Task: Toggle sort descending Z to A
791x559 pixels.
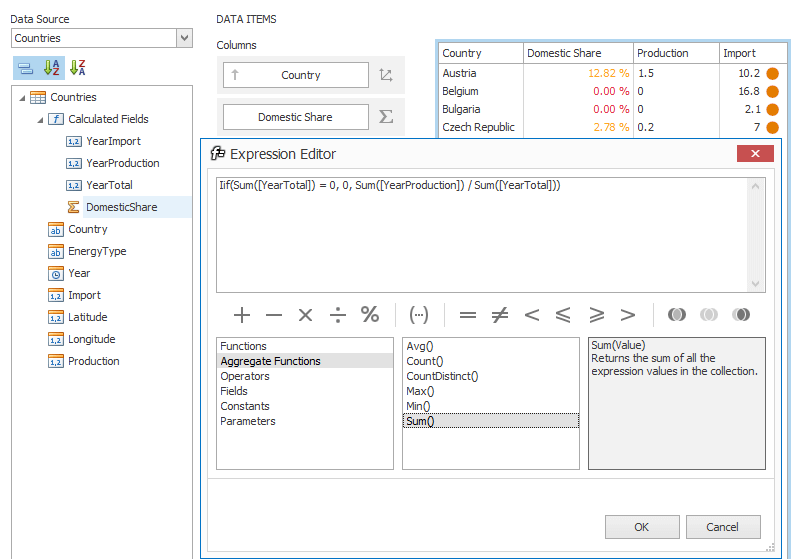Action: [78, 68]
